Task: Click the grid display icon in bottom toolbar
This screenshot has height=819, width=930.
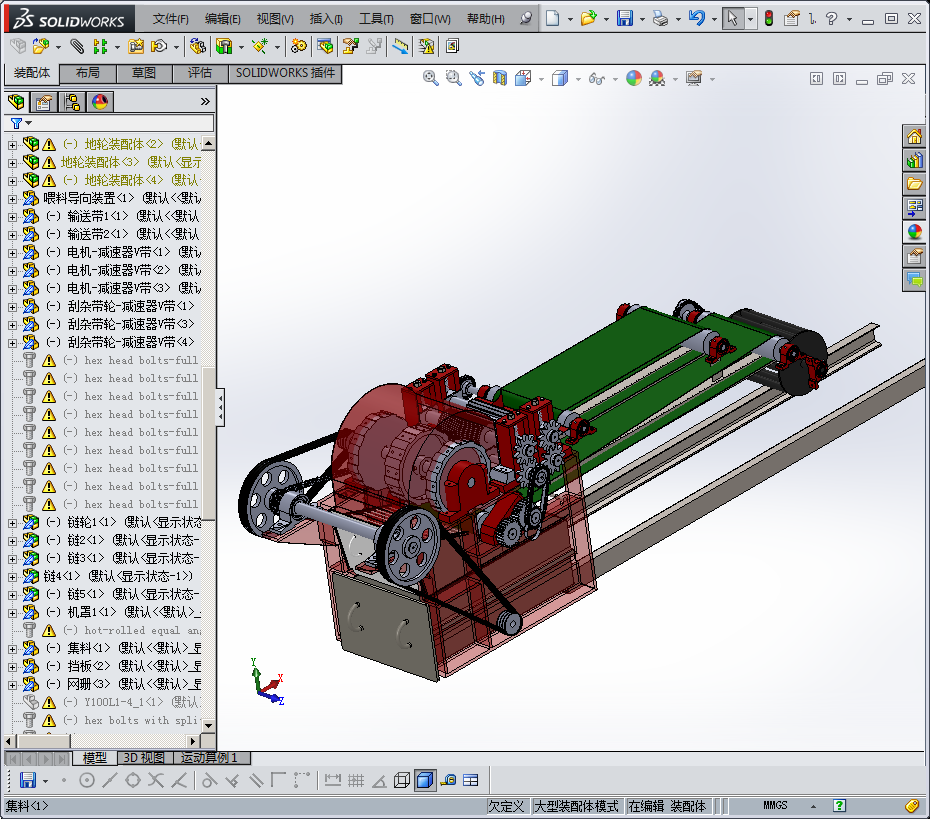Action: [356, 780]
